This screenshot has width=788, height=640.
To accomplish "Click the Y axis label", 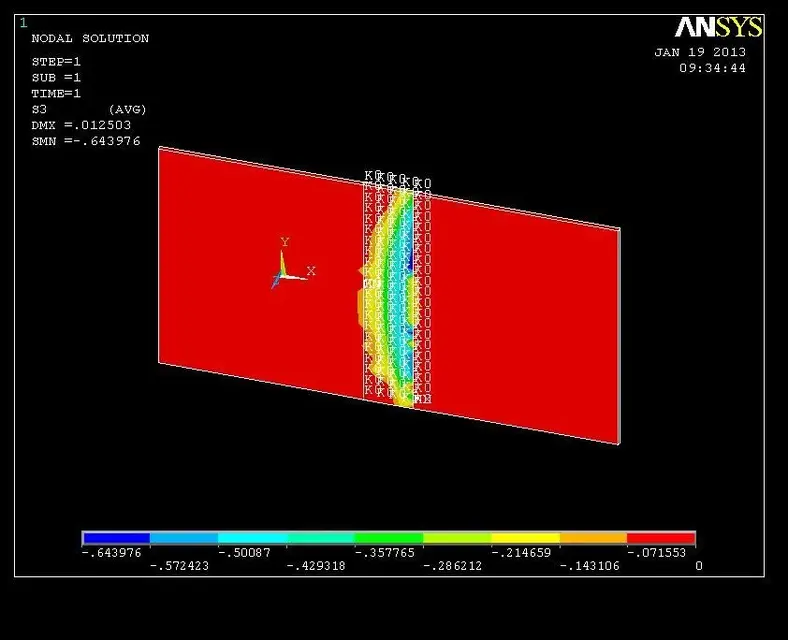I will point(285,242).
